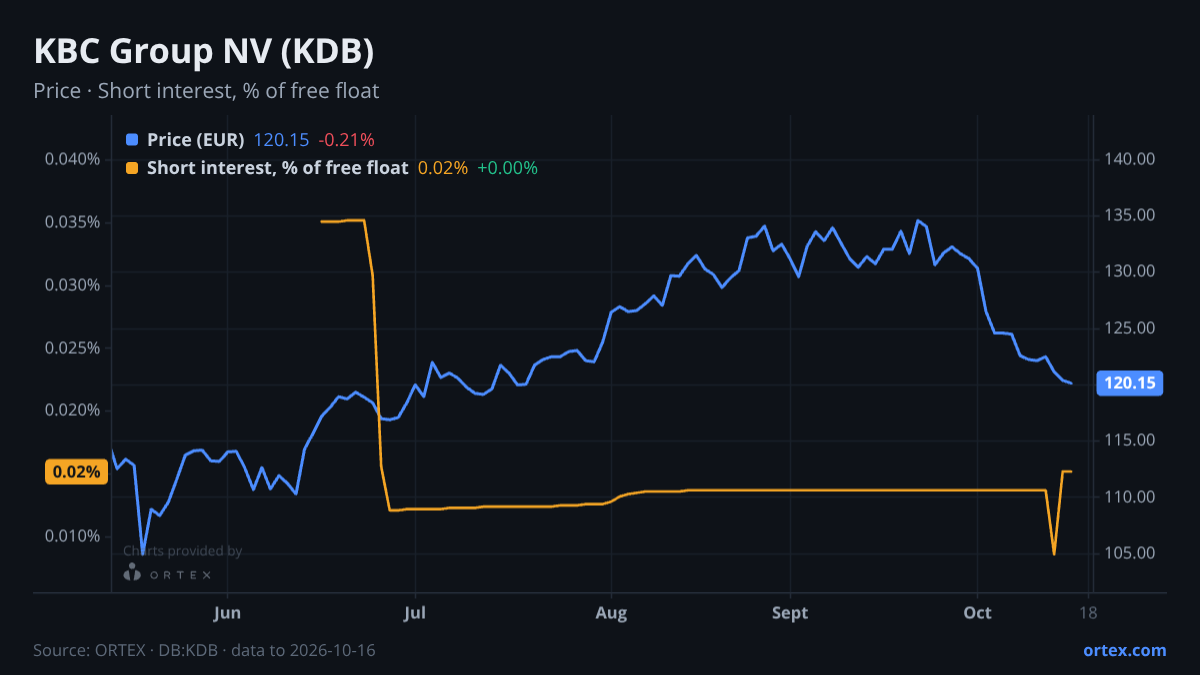Click the 110.00 right axis label
Screen dimensions: 1200x675
click(1130, 497)
